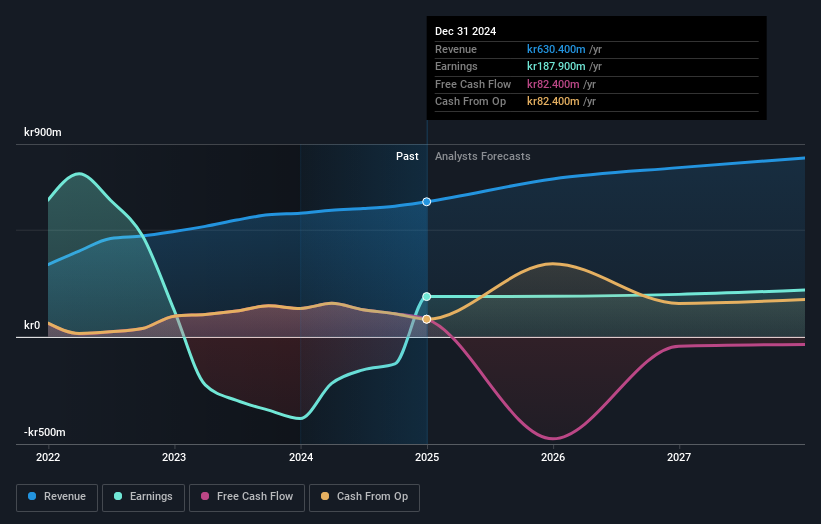This screenshot has height=524, width=821.
Task: Click the Cash From Op label in tooltip
Action: pyautogui.click(x=470, y=101)
